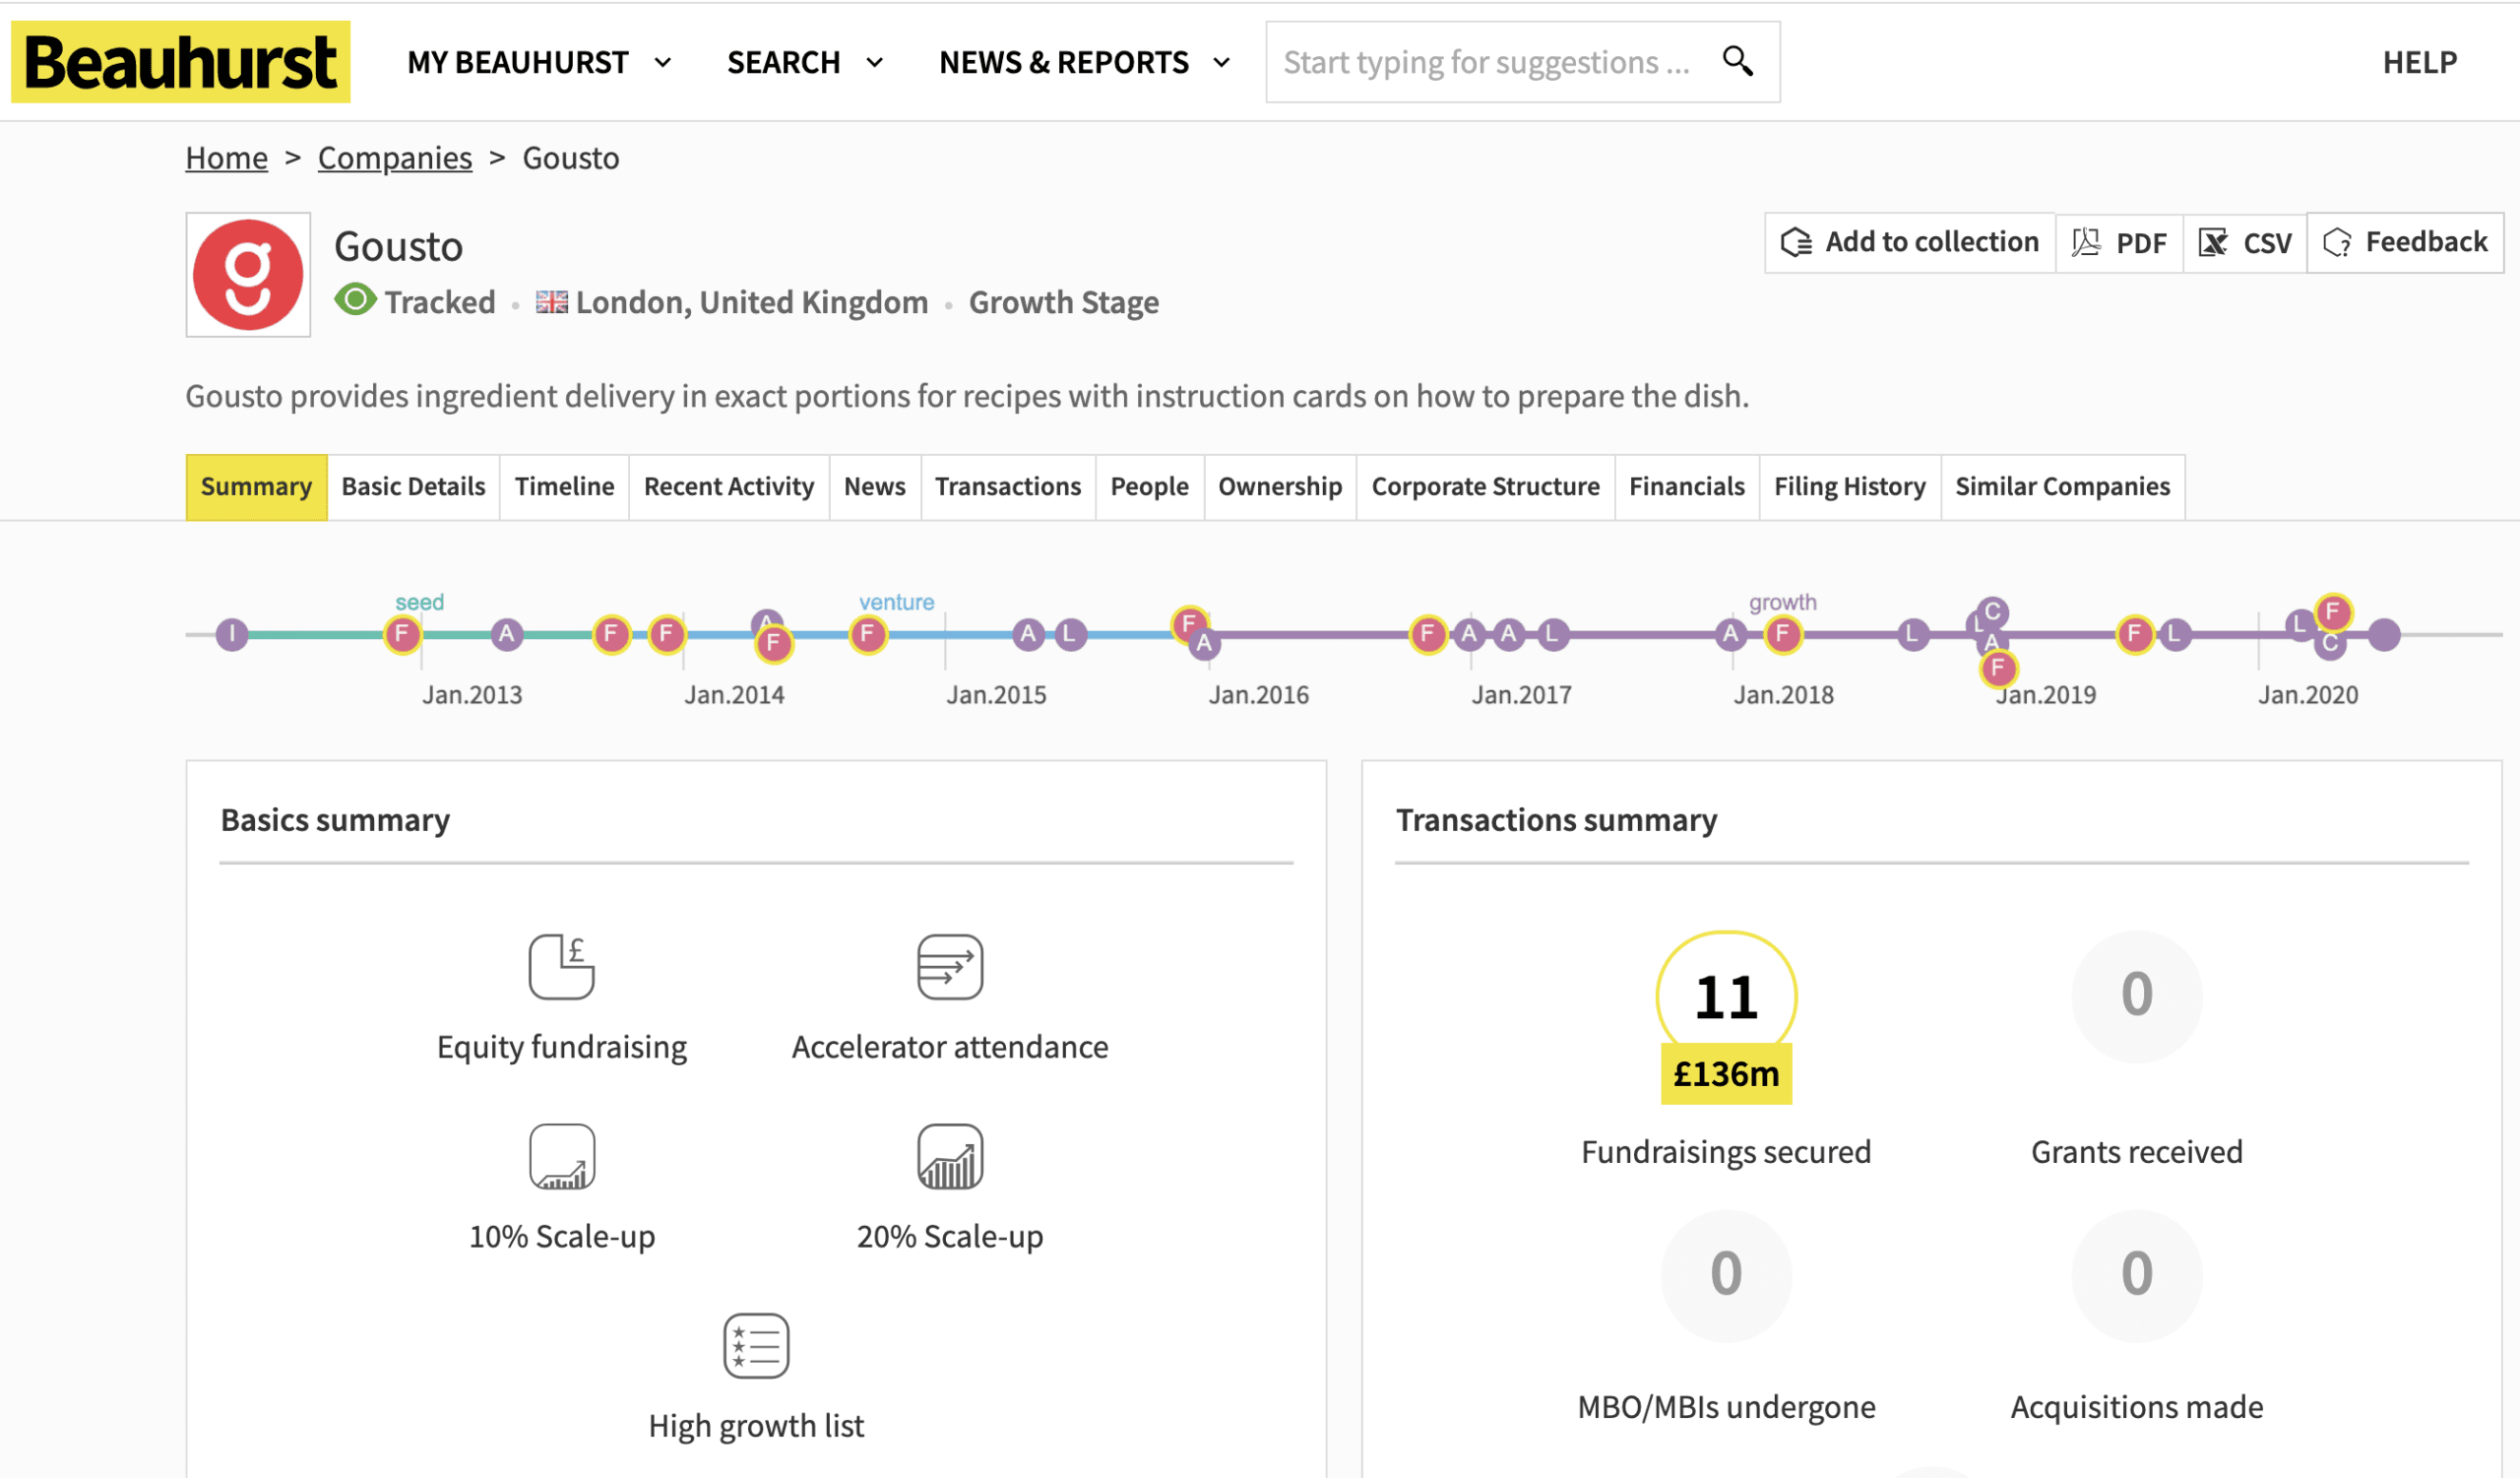
Task: Click the Add to collection button
Action: pyautogui.click(x=1909, y=242)
